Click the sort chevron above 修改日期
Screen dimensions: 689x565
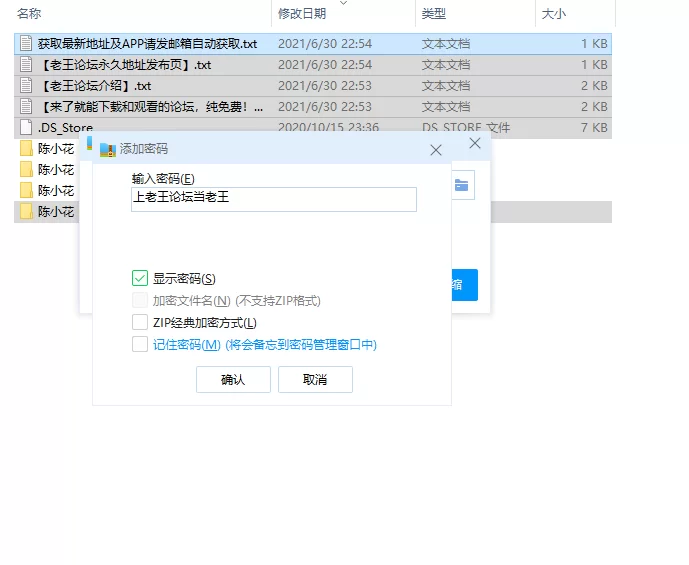coord(344,3)
